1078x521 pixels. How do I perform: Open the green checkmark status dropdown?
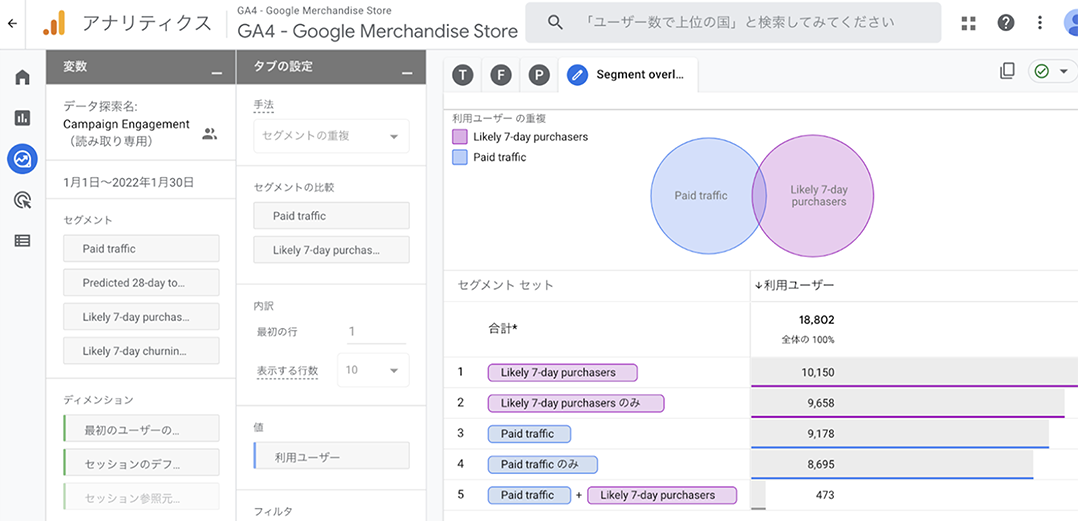1051,71
